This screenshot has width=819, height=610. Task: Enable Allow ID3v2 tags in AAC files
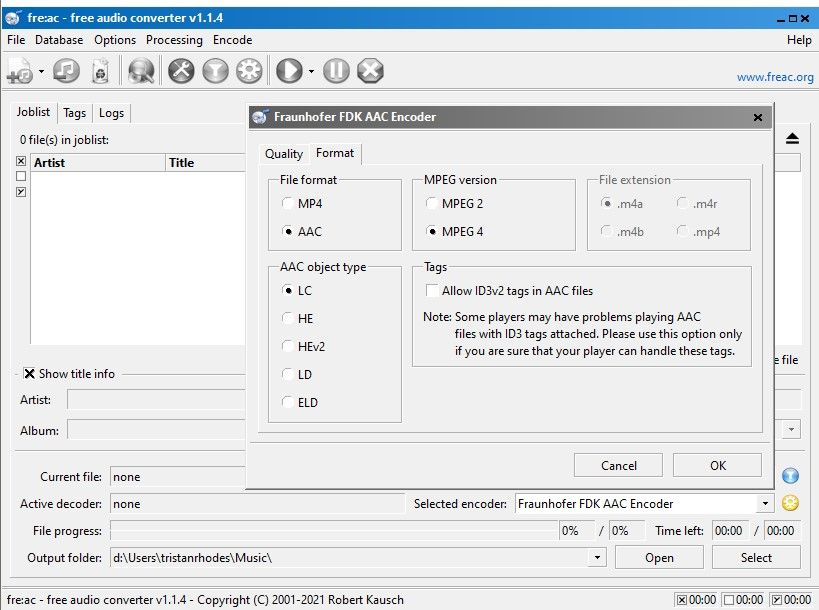coord(433,291)
